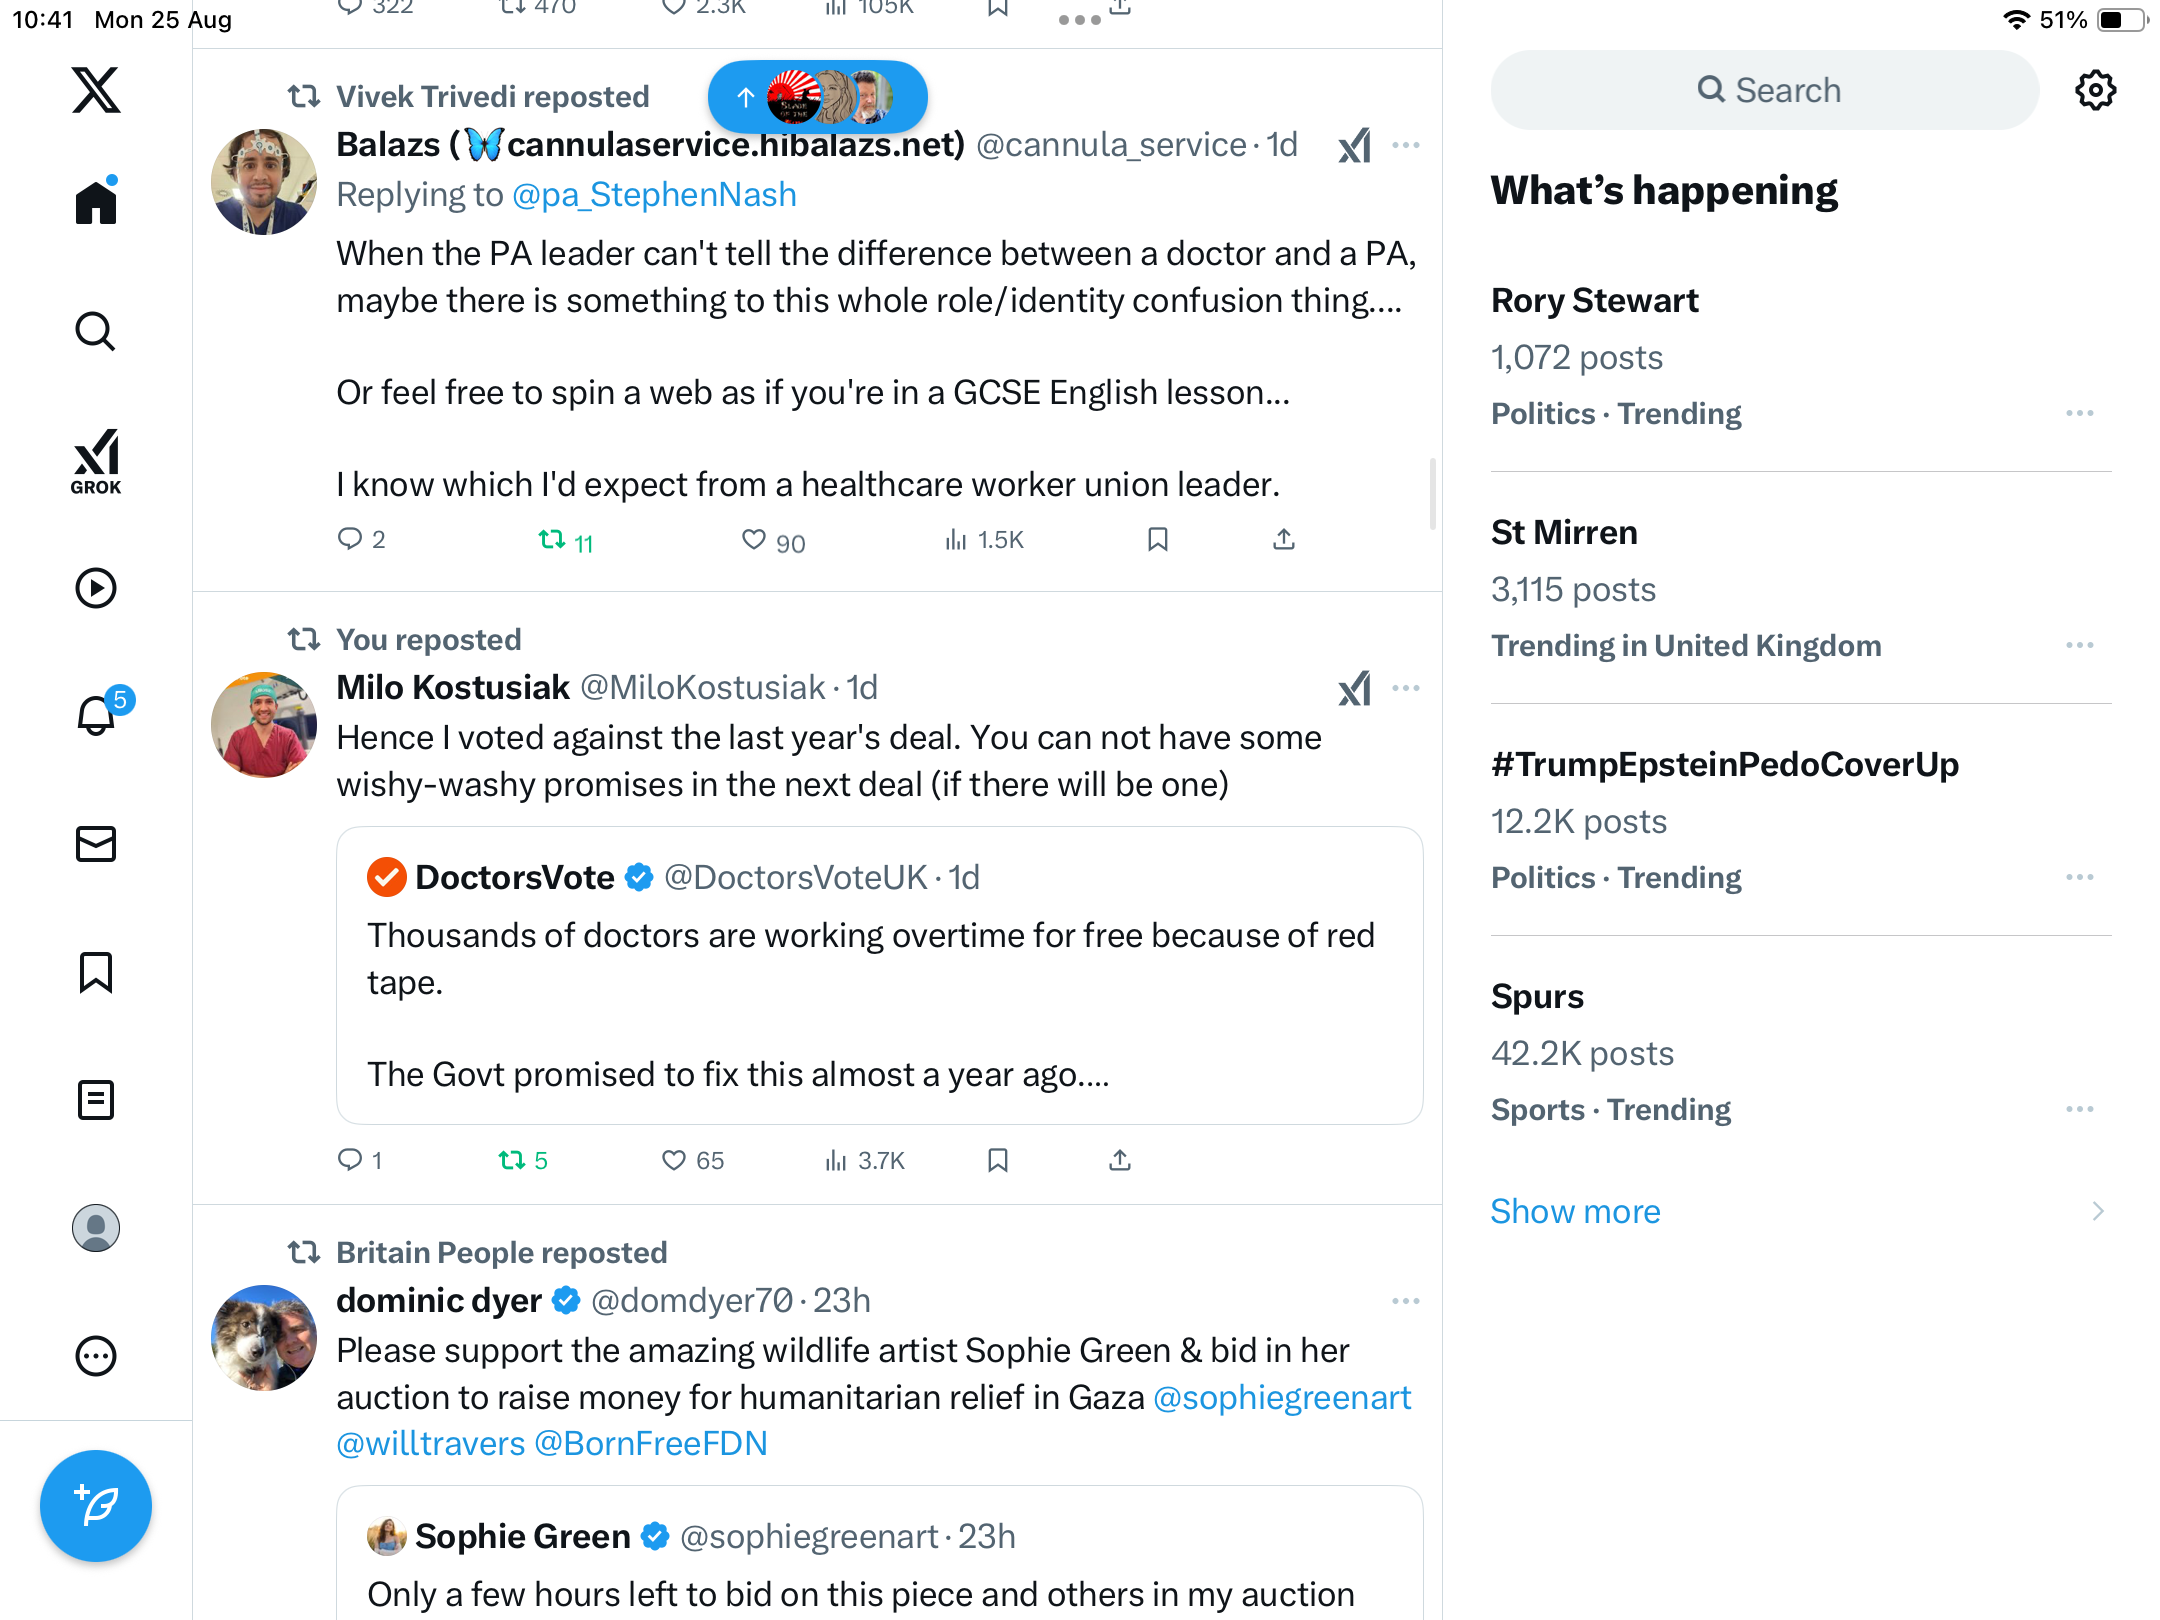Open the @pa_StephenNash profile link
Screen dimensions: 2160x1620
click(x=654, y=195)
